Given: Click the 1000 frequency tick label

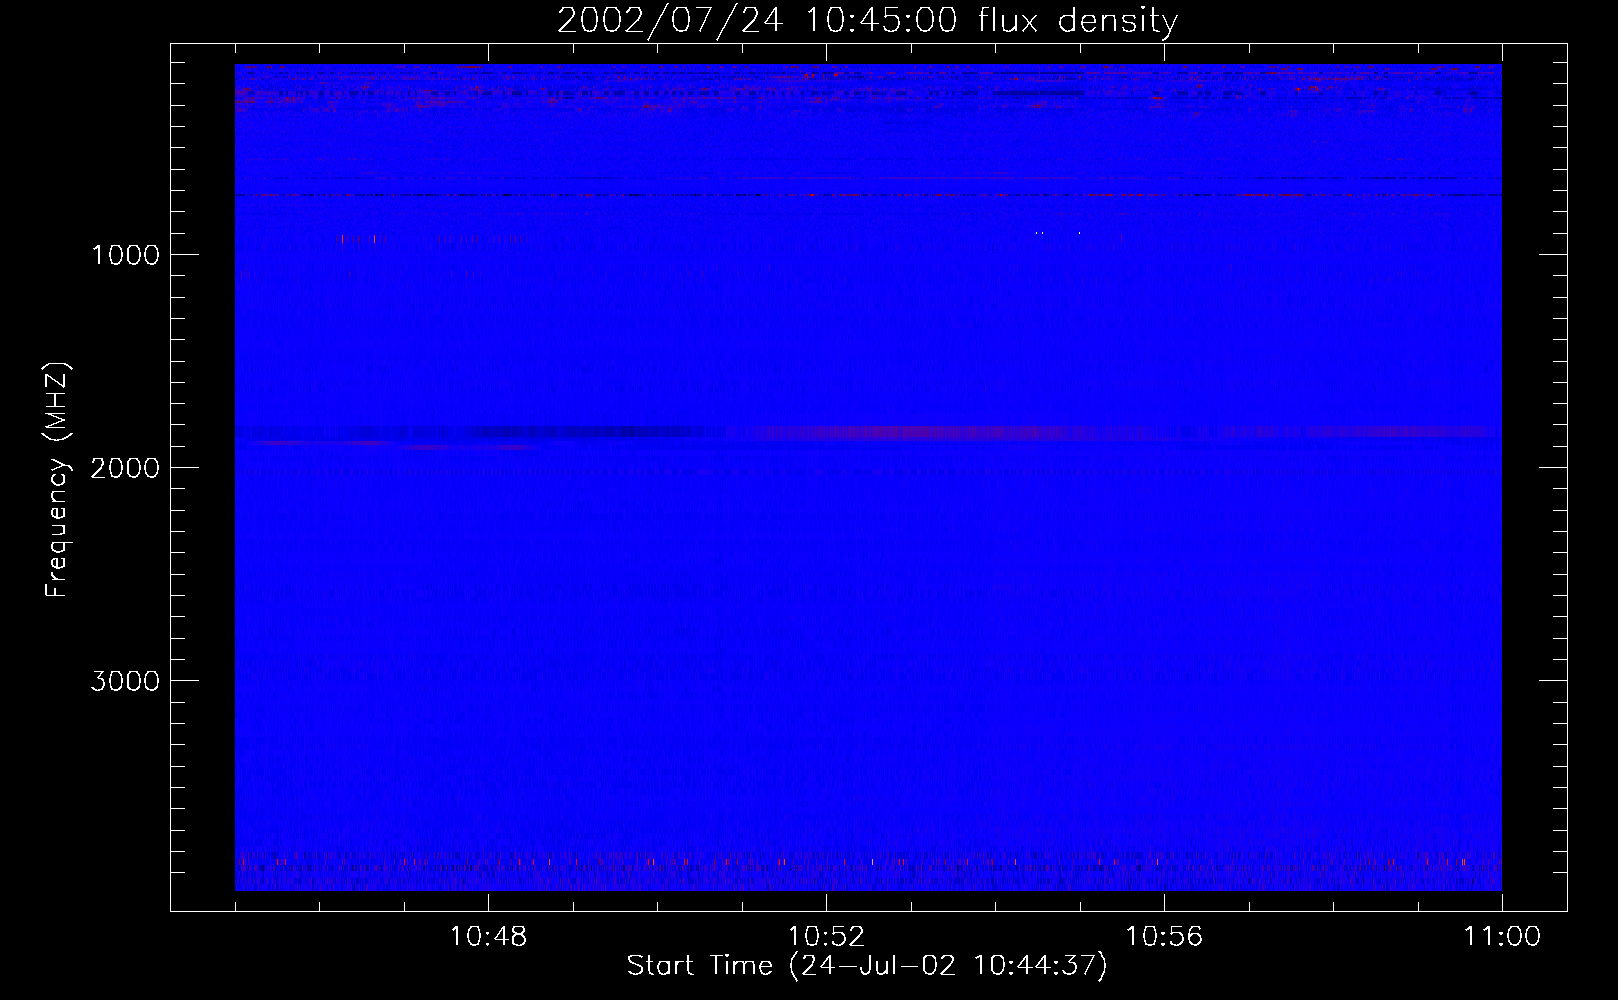Looking at the screenshot, I should [125, 255].
